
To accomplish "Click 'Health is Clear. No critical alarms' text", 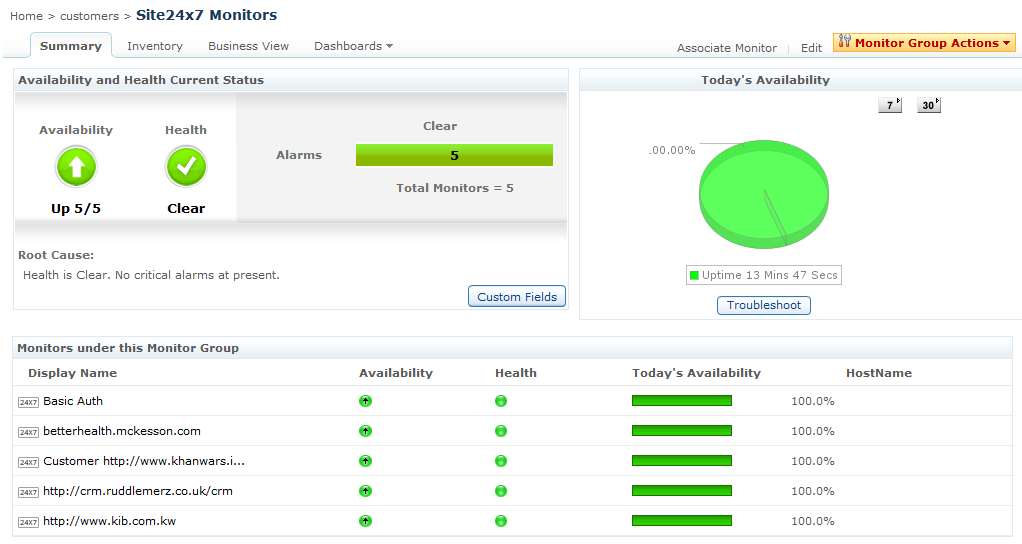I will tap(151, 275).
